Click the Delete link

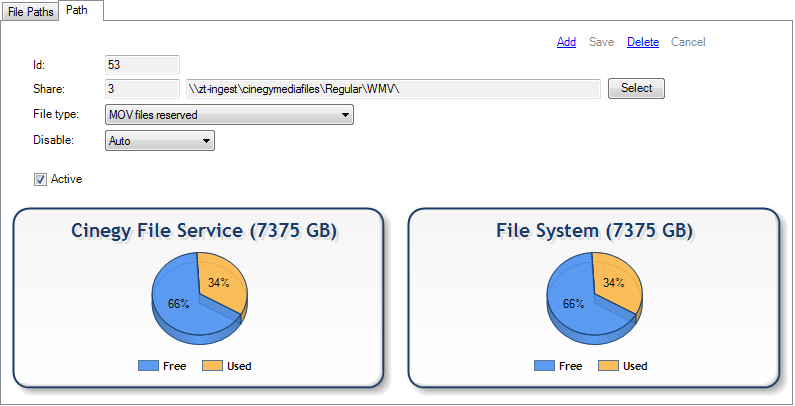point(643,42)
